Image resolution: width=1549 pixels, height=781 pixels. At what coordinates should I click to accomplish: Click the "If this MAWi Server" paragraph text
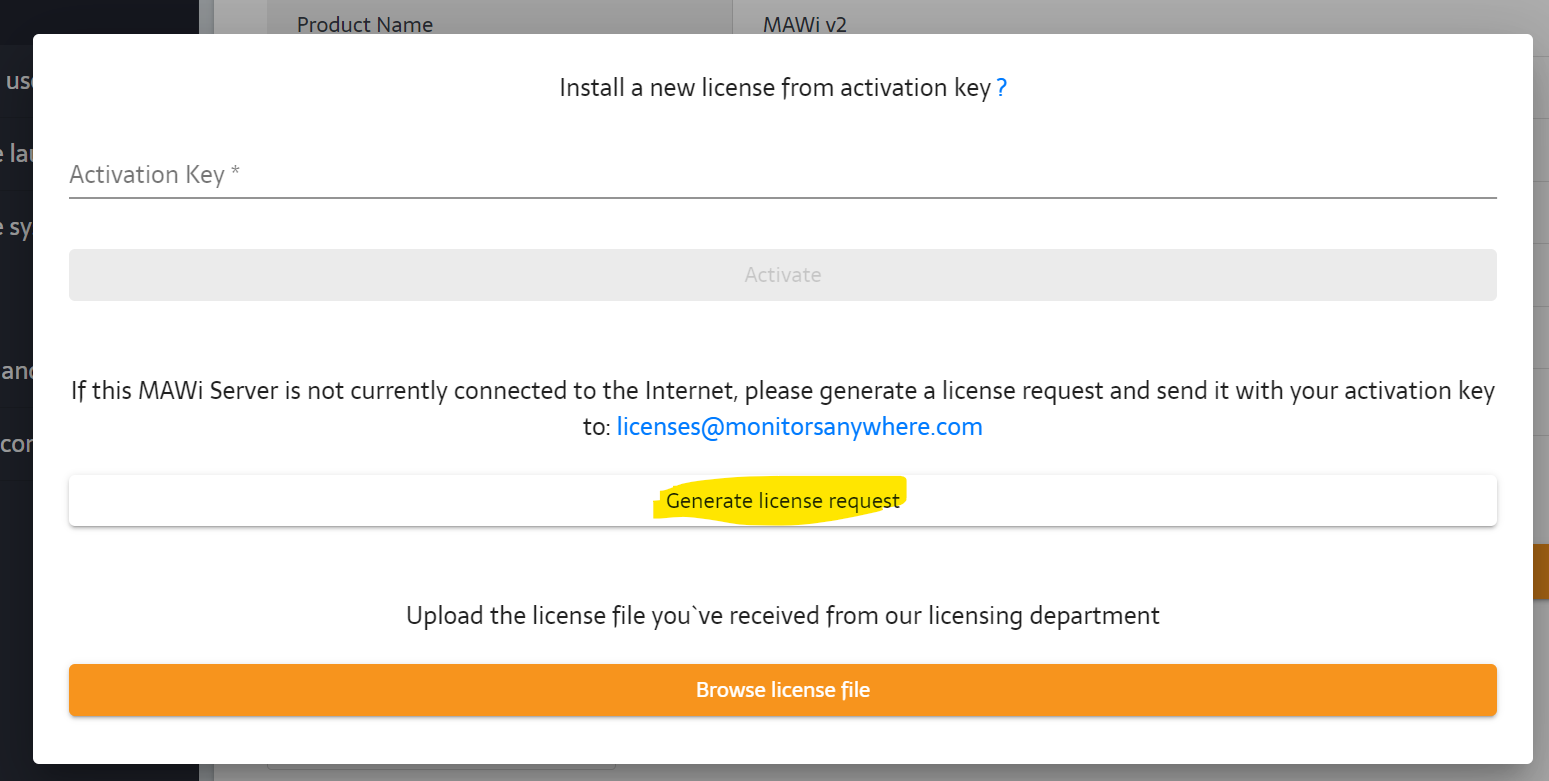click(x=782, y=390)
